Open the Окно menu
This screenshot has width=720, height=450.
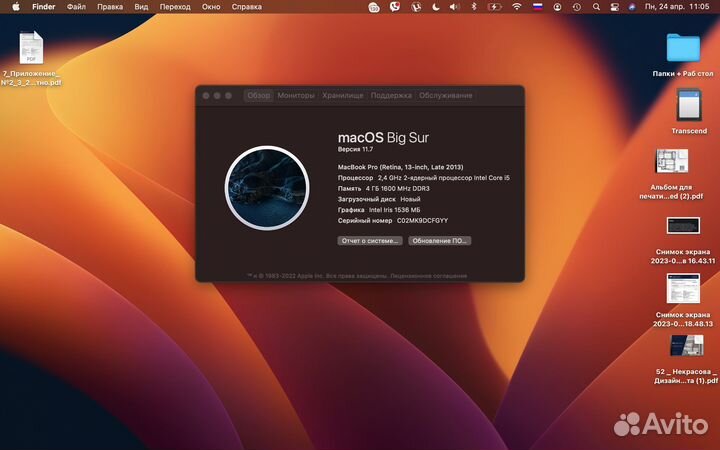click(211, 7)
